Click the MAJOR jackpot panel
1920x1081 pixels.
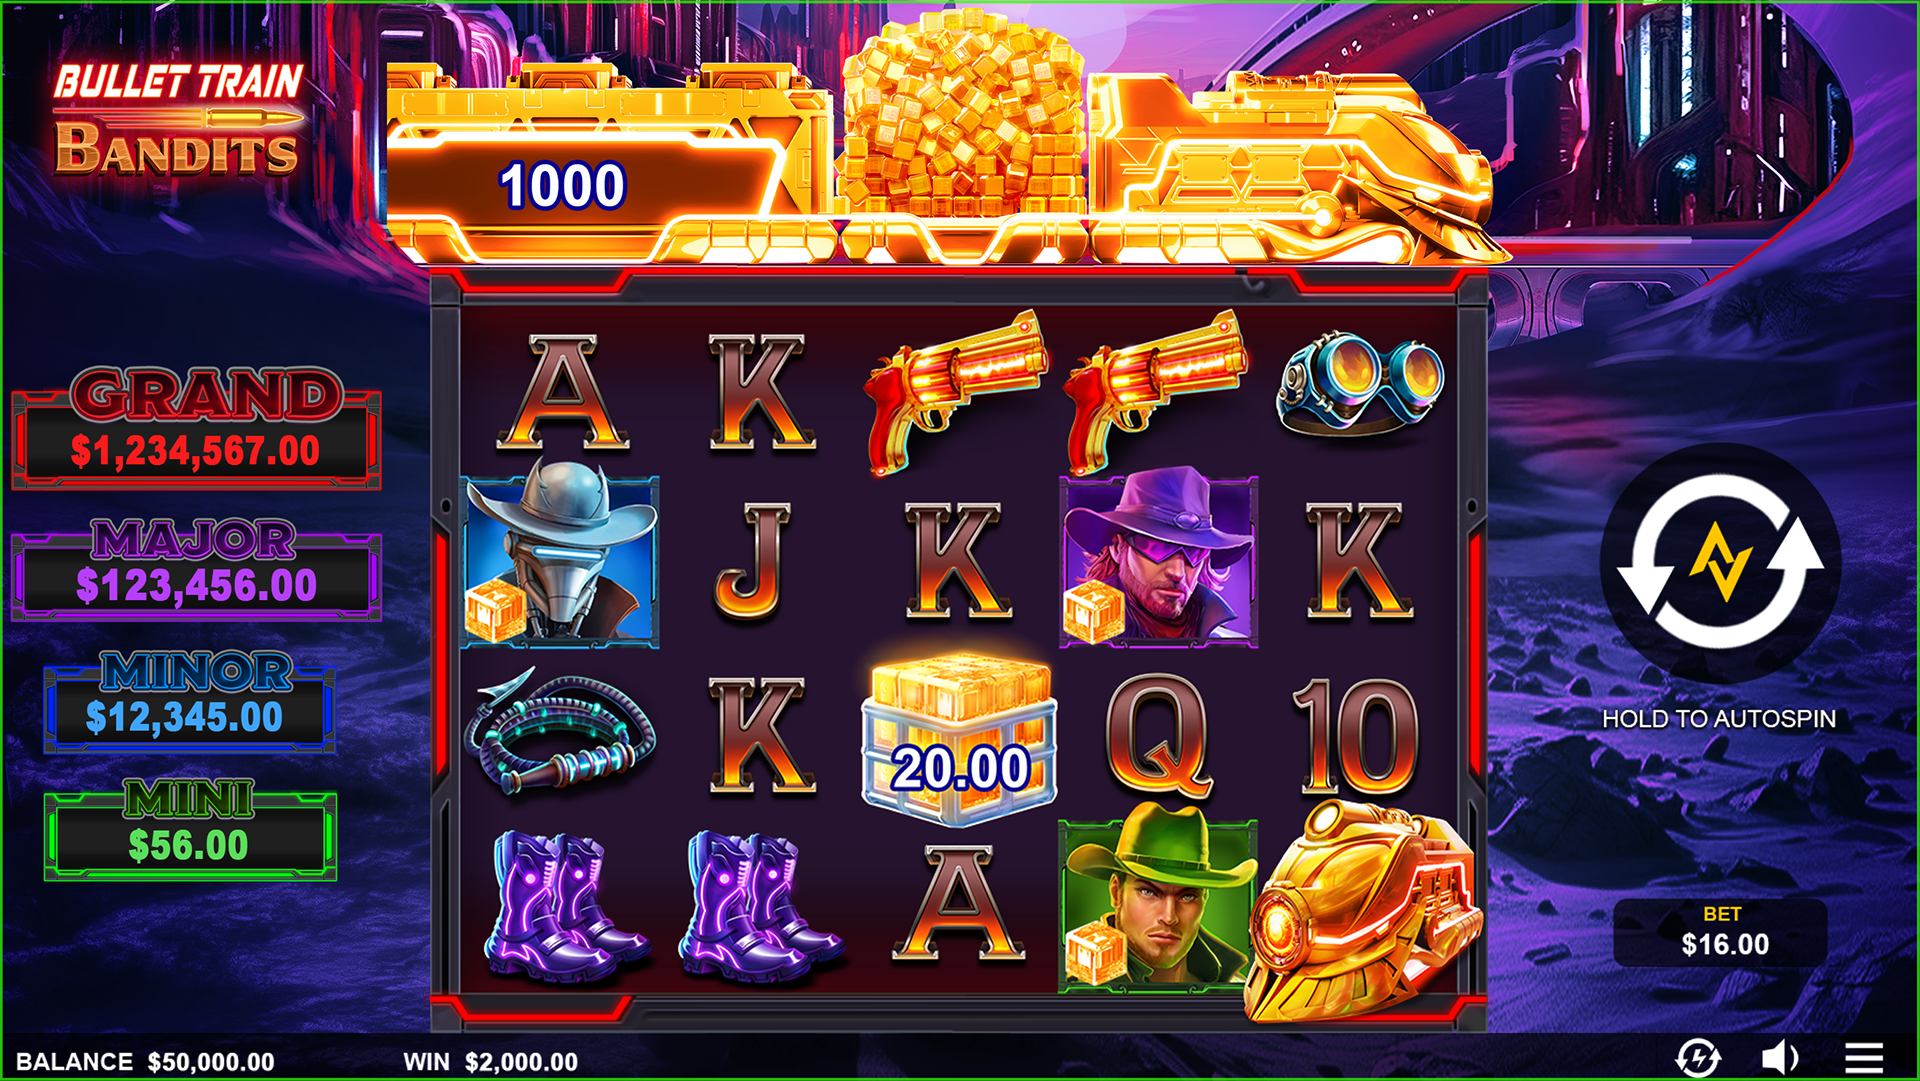(x=196, y=567)
